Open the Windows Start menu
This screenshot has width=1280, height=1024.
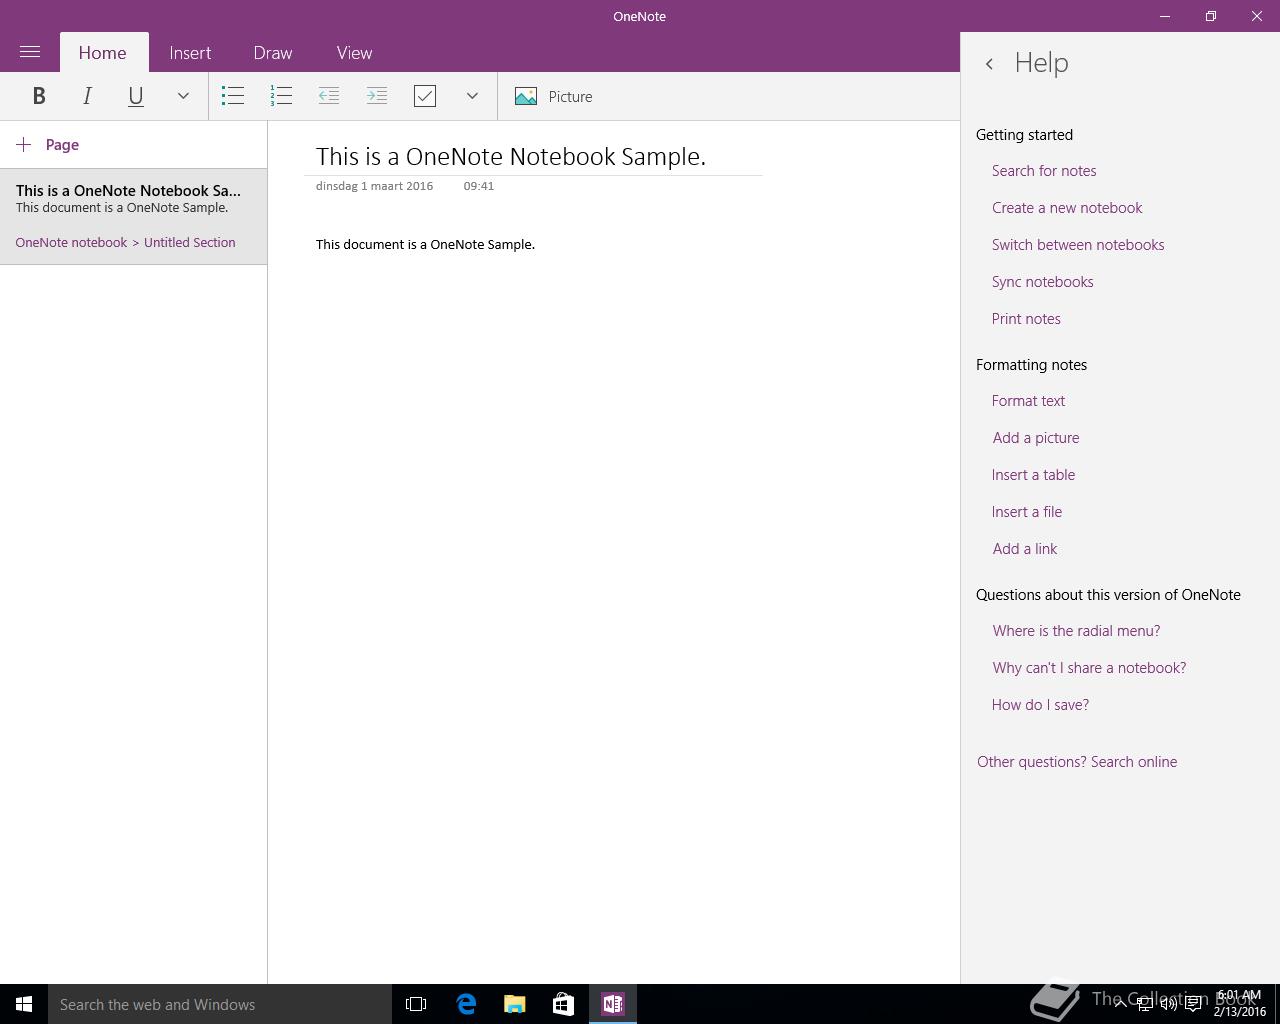click(x=24, y=1004)
